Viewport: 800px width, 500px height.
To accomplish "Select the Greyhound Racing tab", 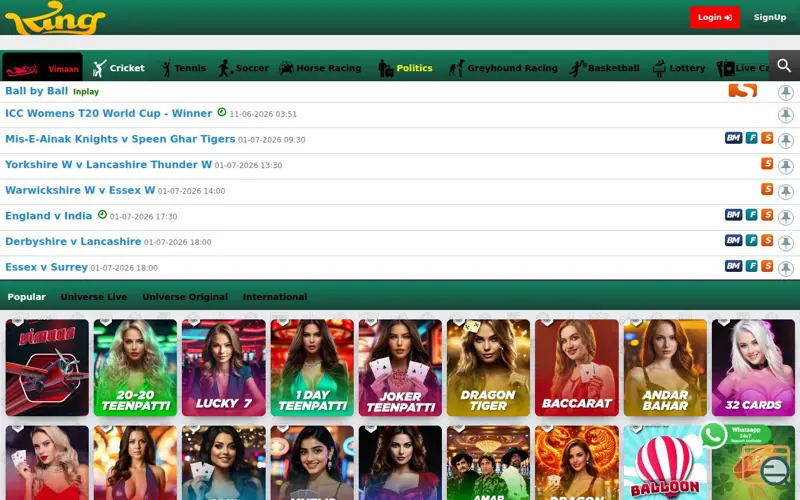I will tap(503, 68).
